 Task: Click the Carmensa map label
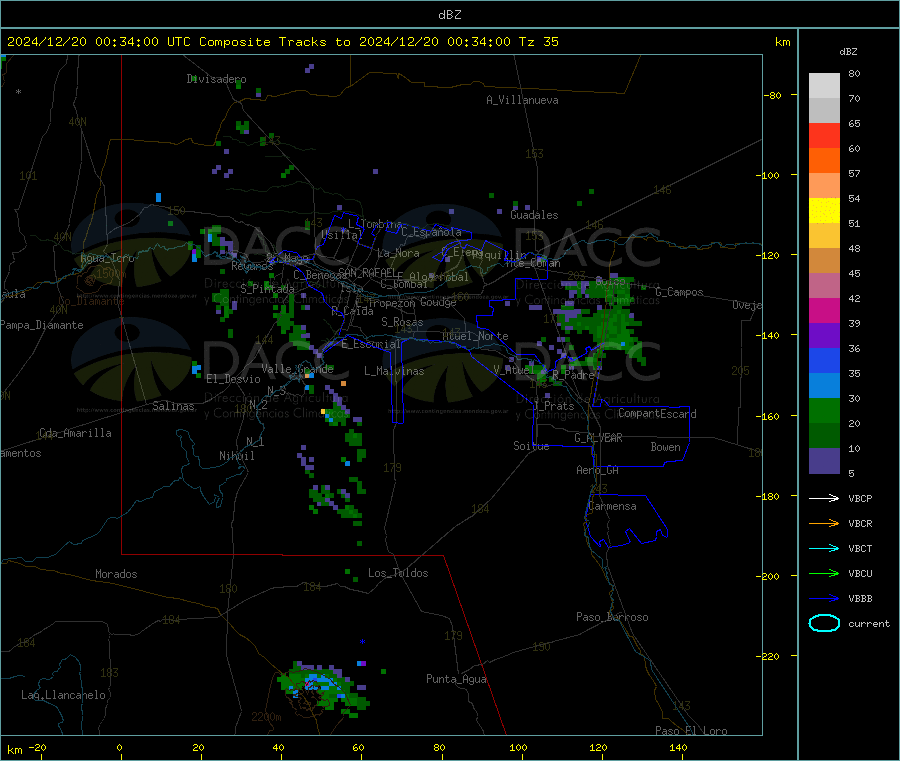[612, 507]
